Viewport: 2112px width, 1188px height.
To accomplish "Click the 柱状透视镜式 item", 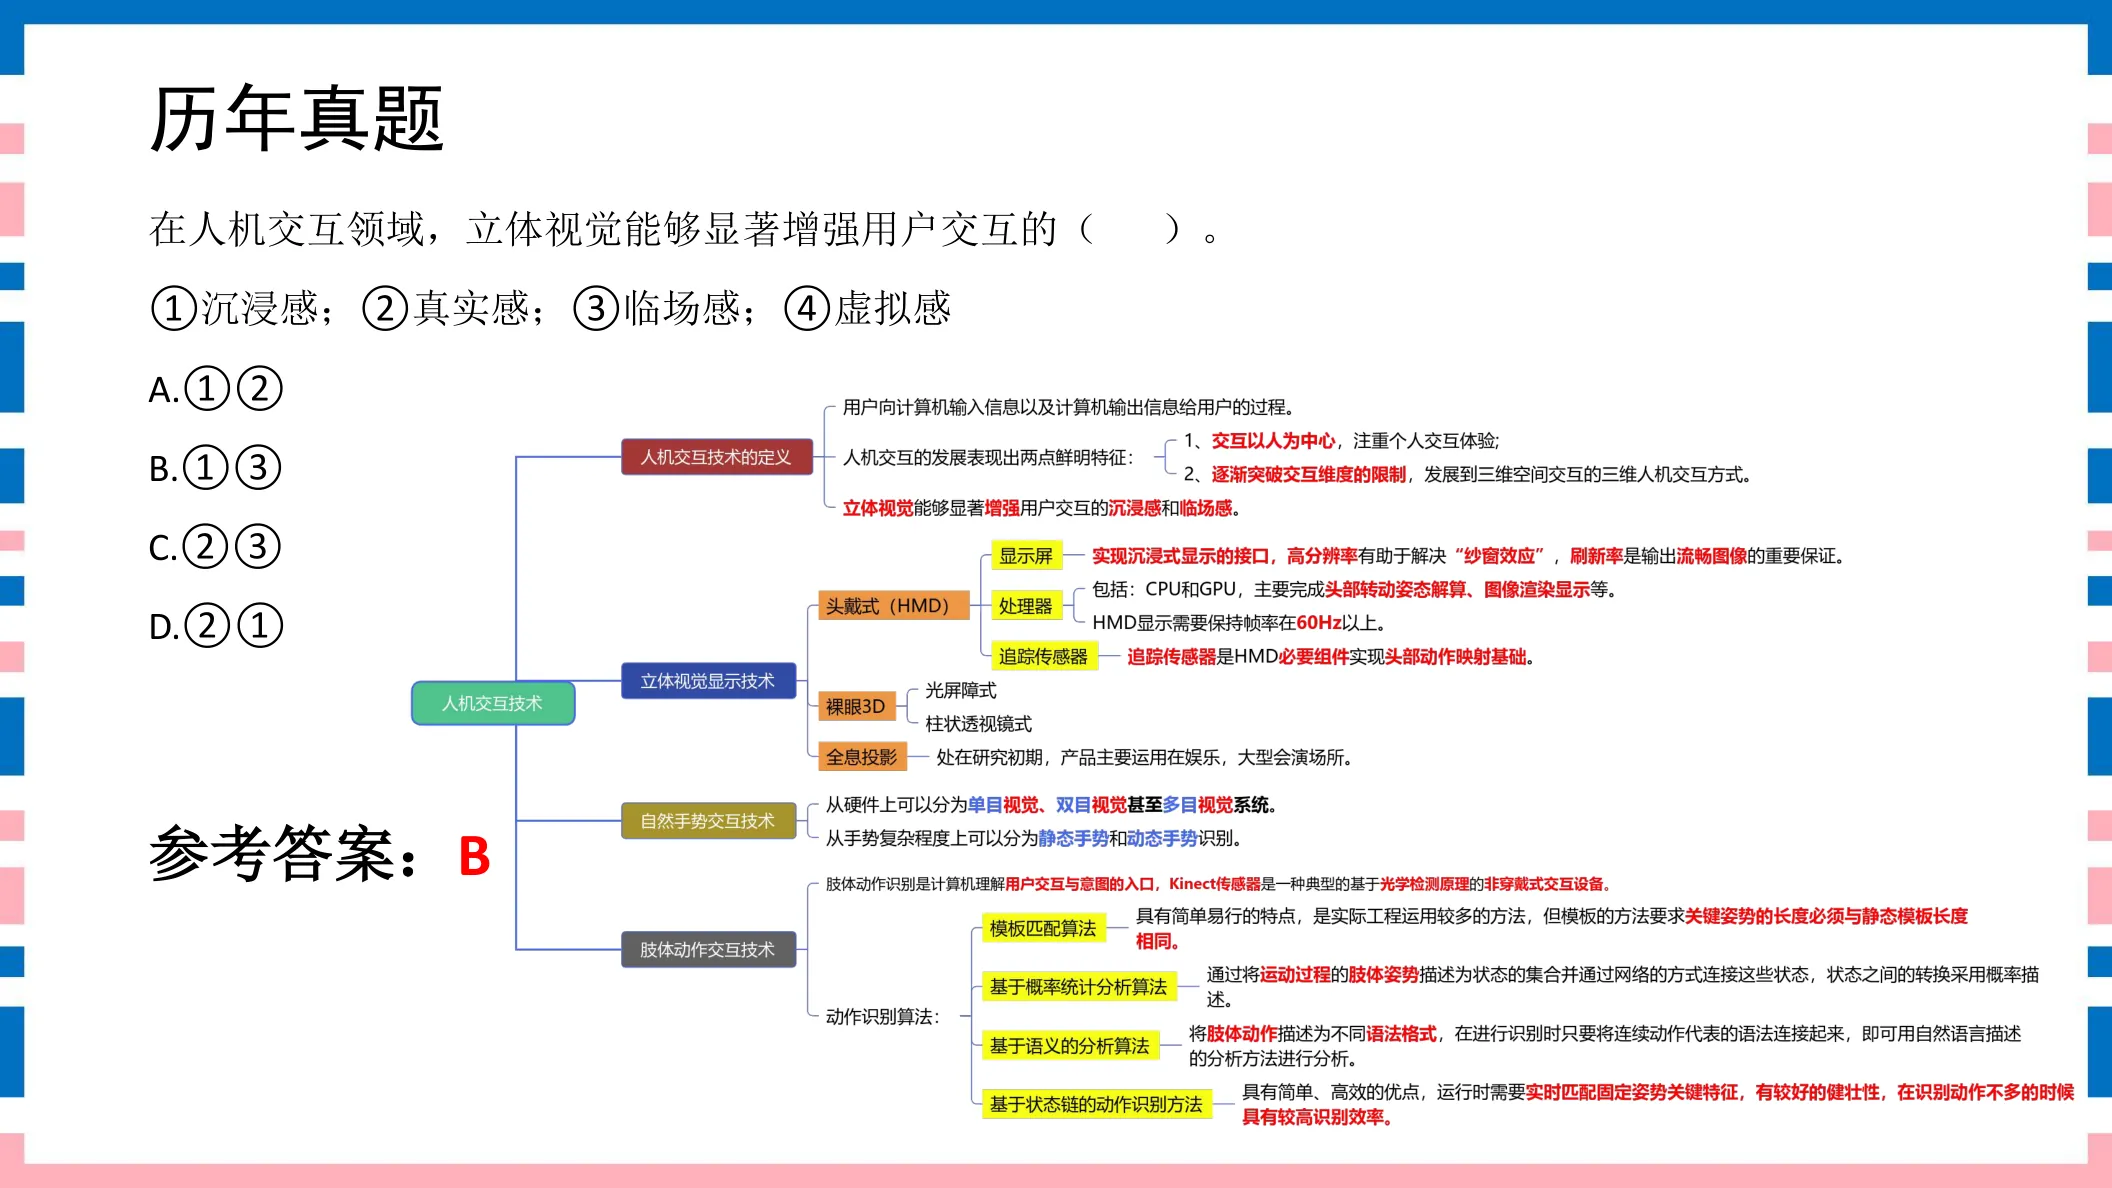I will point(979,723).
